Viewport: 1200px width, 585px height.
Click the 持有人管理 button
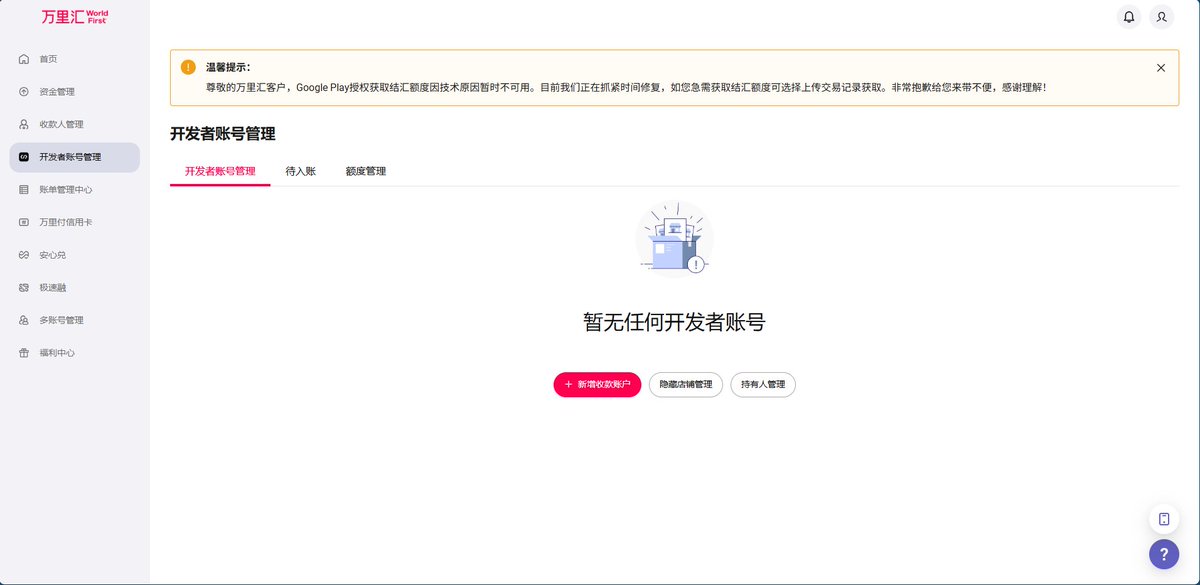763,384
